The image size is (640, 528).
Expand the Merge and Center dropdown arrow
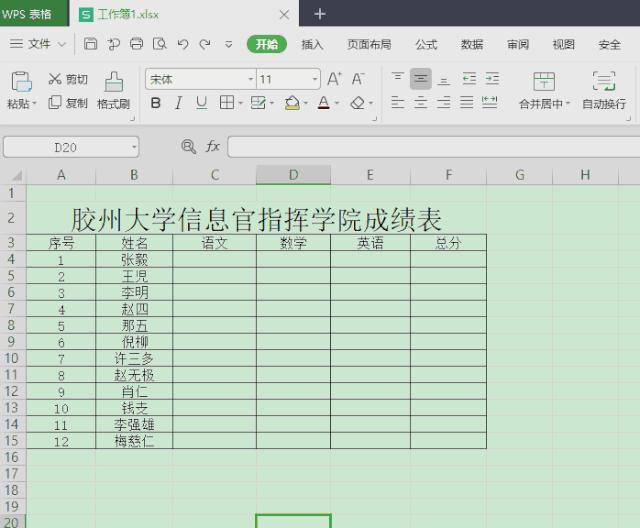pos(568,103)
